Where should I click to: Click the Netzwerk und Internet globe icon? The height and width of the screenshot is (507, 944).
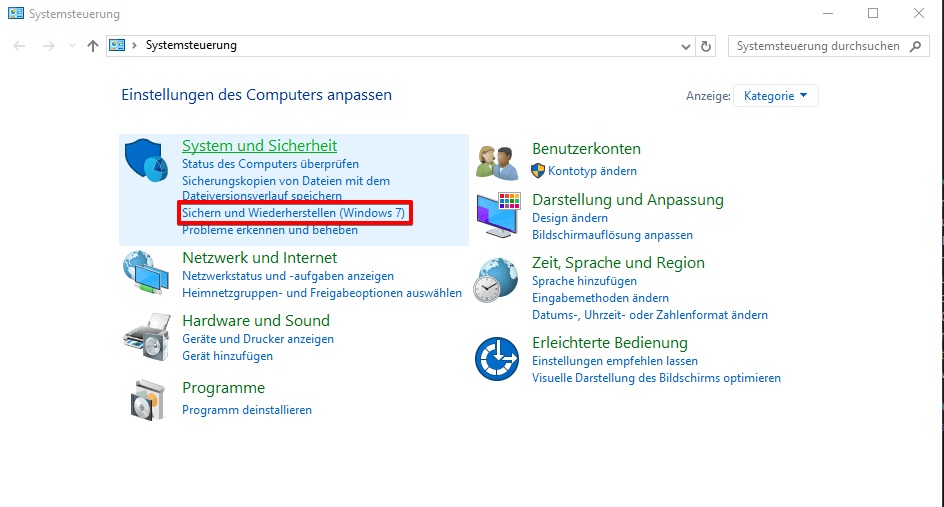(148, 273)
